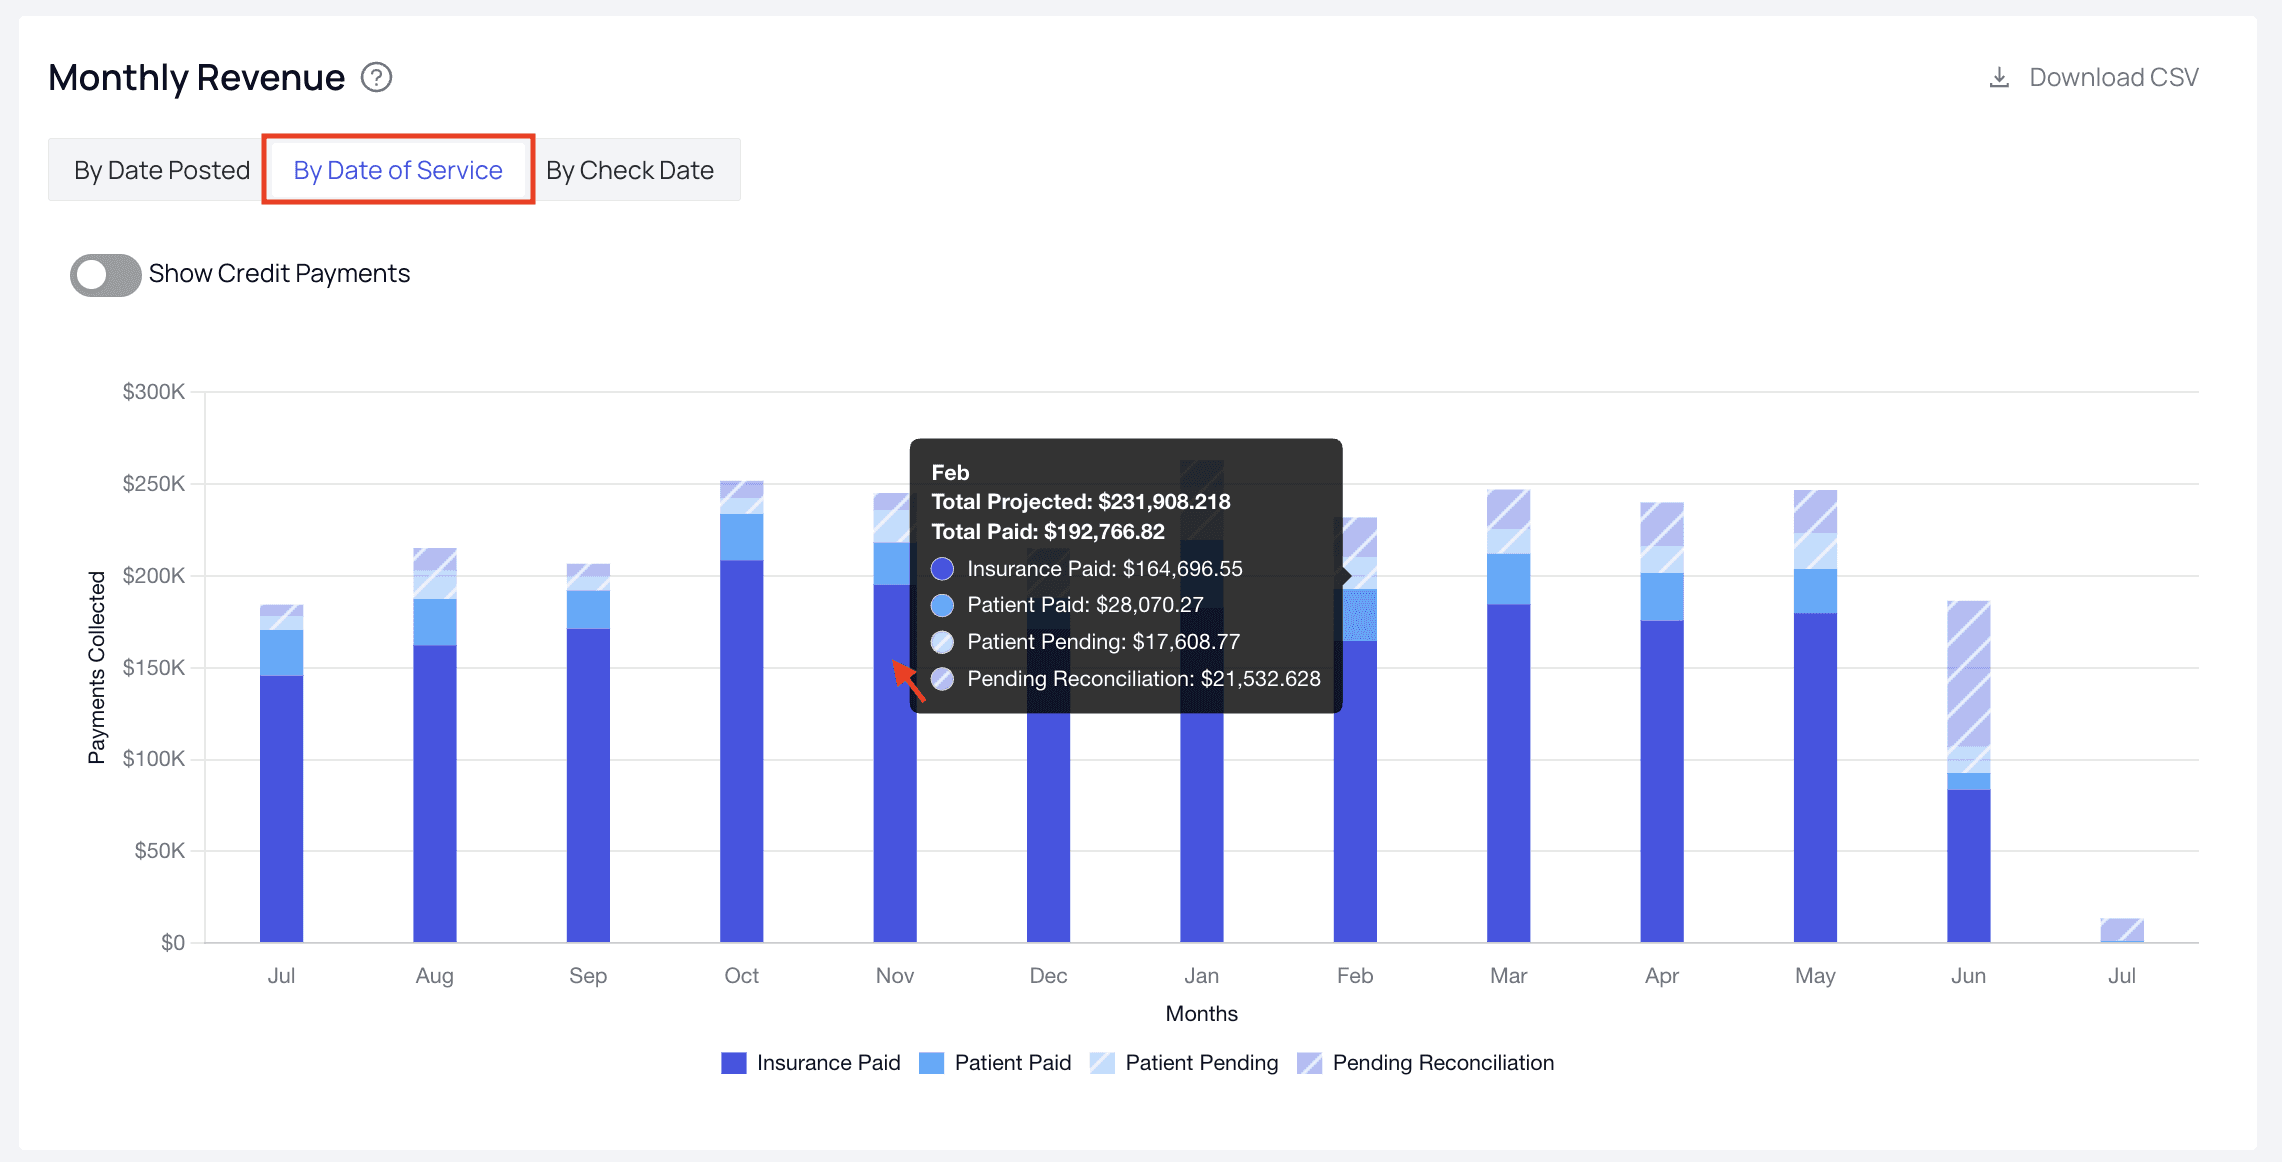
Task: Click the Insurance Paid circle in tooltip
Action: (942, 569)
